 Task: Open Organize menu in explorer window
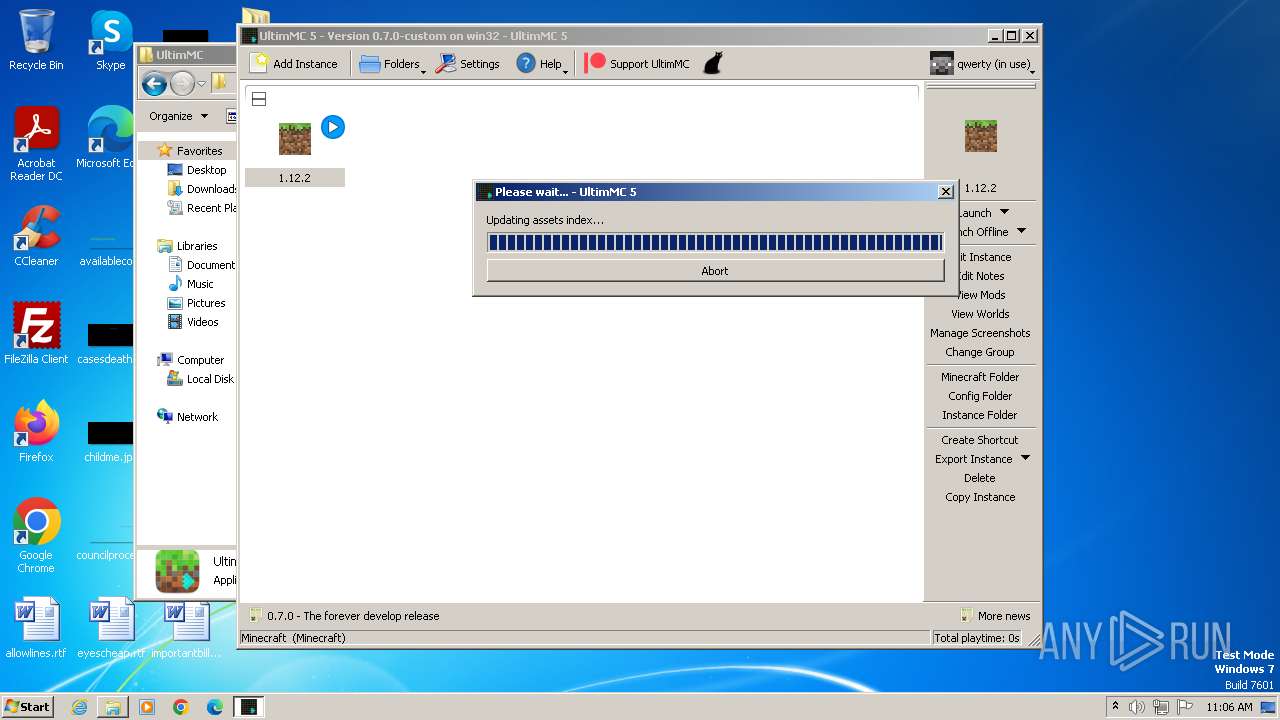(x=178, y=116)
